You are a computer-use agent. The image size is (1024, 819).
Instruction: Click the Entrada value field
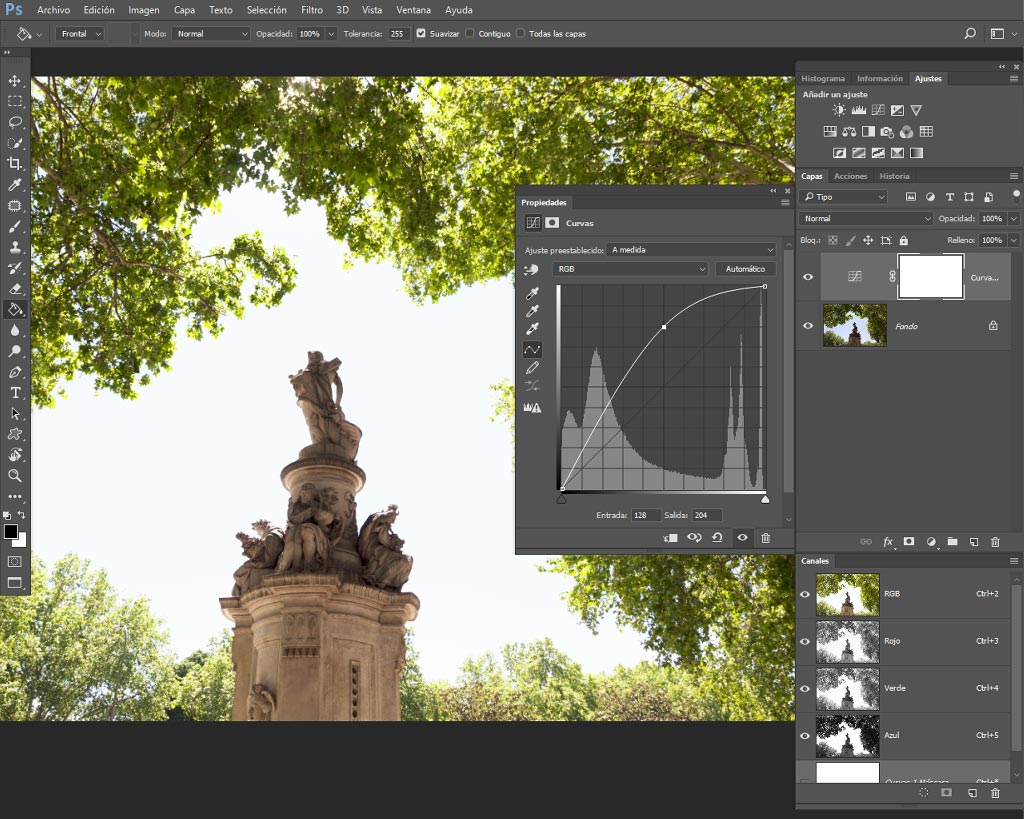point(645,515)
